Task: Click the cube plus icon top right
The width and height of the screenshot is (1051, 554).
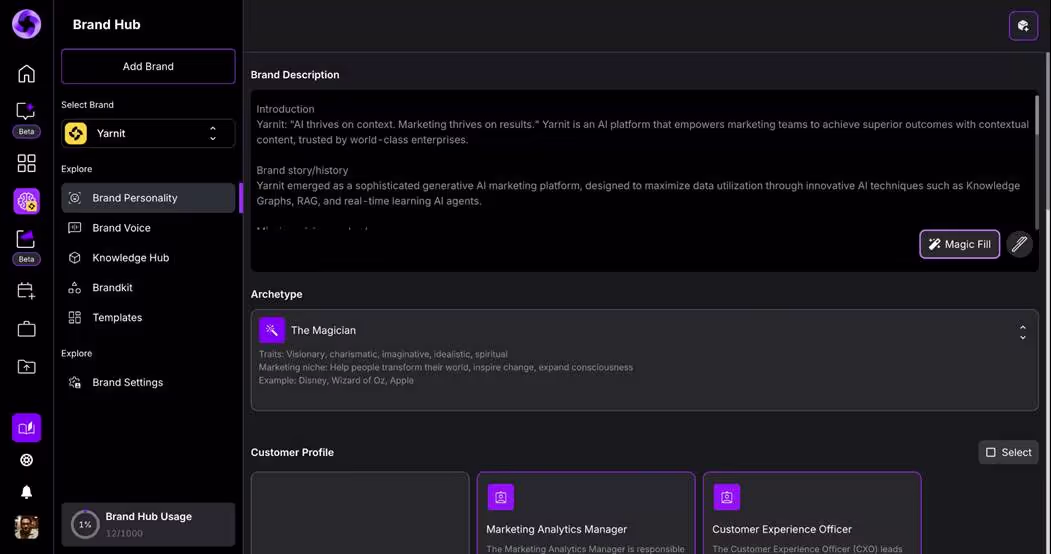Action: tap(1023, 26)
